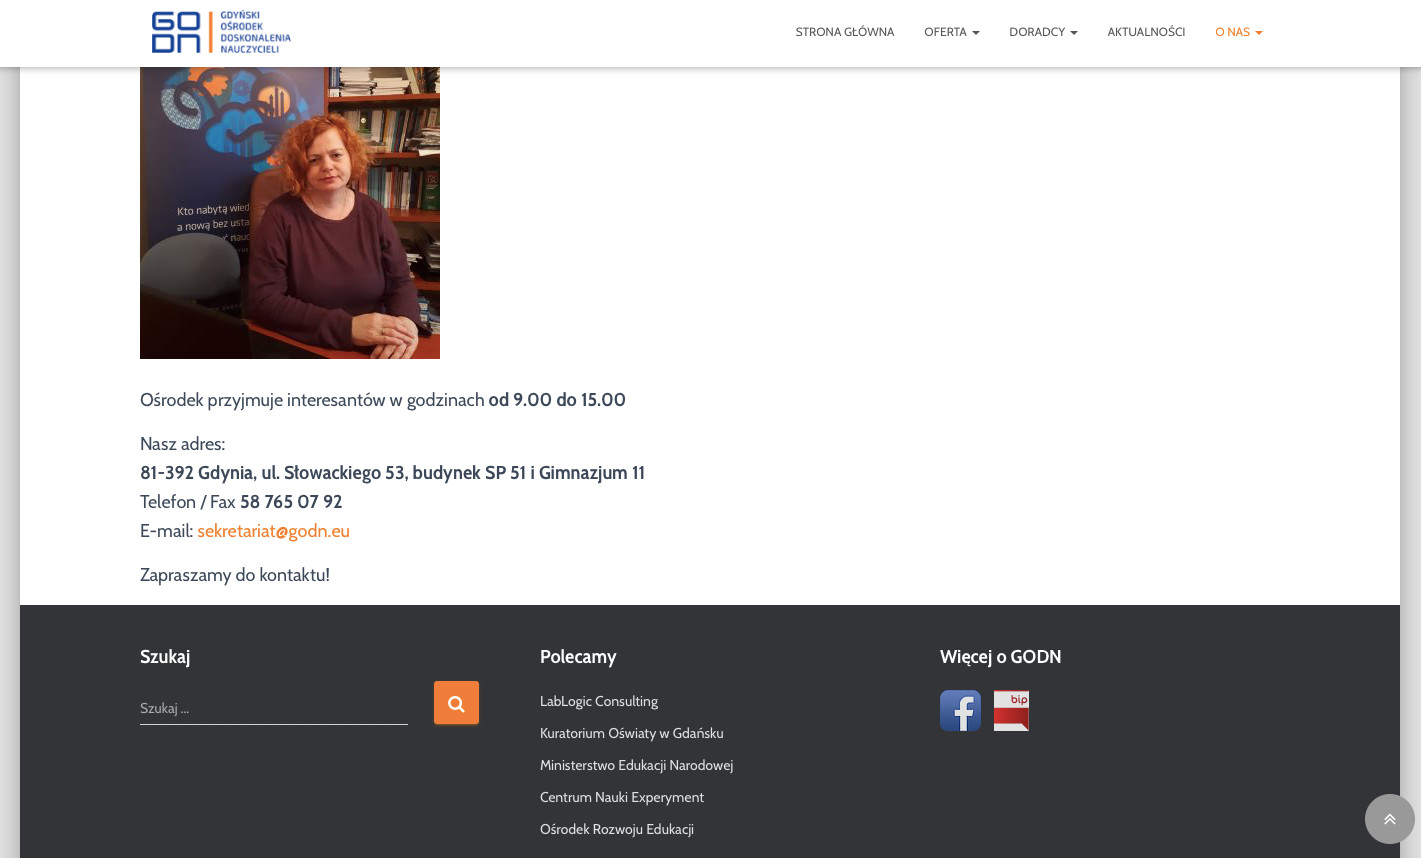Screen dimensions: 1421x858
Task: Open Kuratorium Oświaty w Gdańsku link
Action: [x=632, y=733]
